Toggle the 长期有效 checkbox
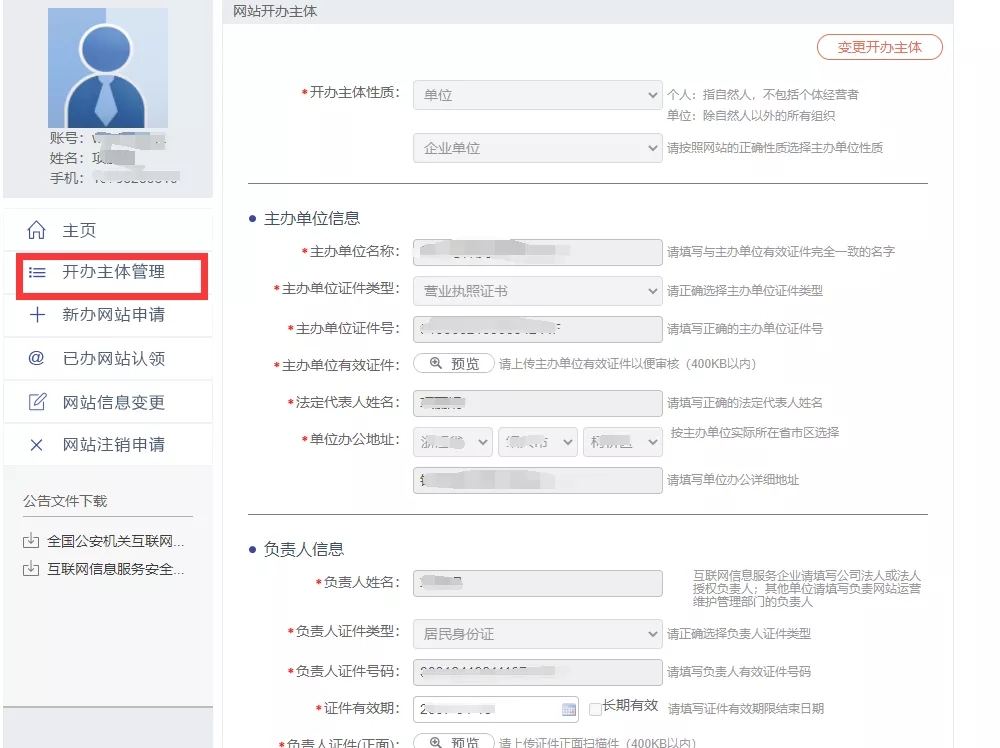Viewport: 1000px width, 748px height. 595,709
